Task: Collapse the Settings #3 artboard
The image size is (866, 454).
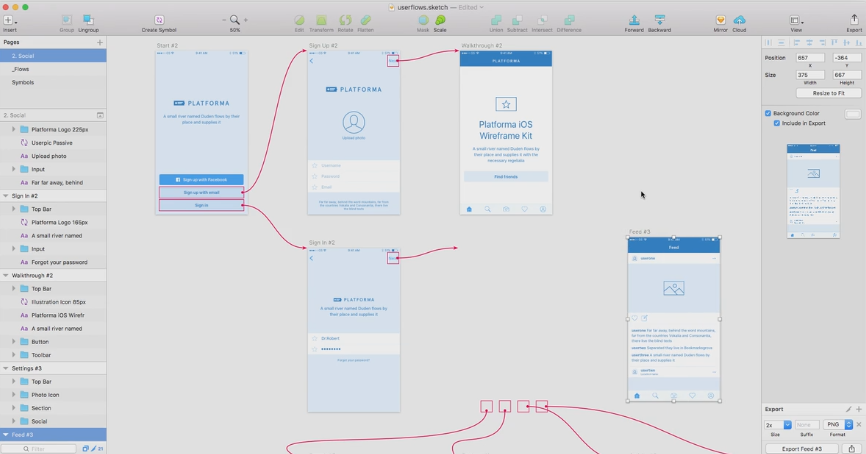Action: coord(6,368)
